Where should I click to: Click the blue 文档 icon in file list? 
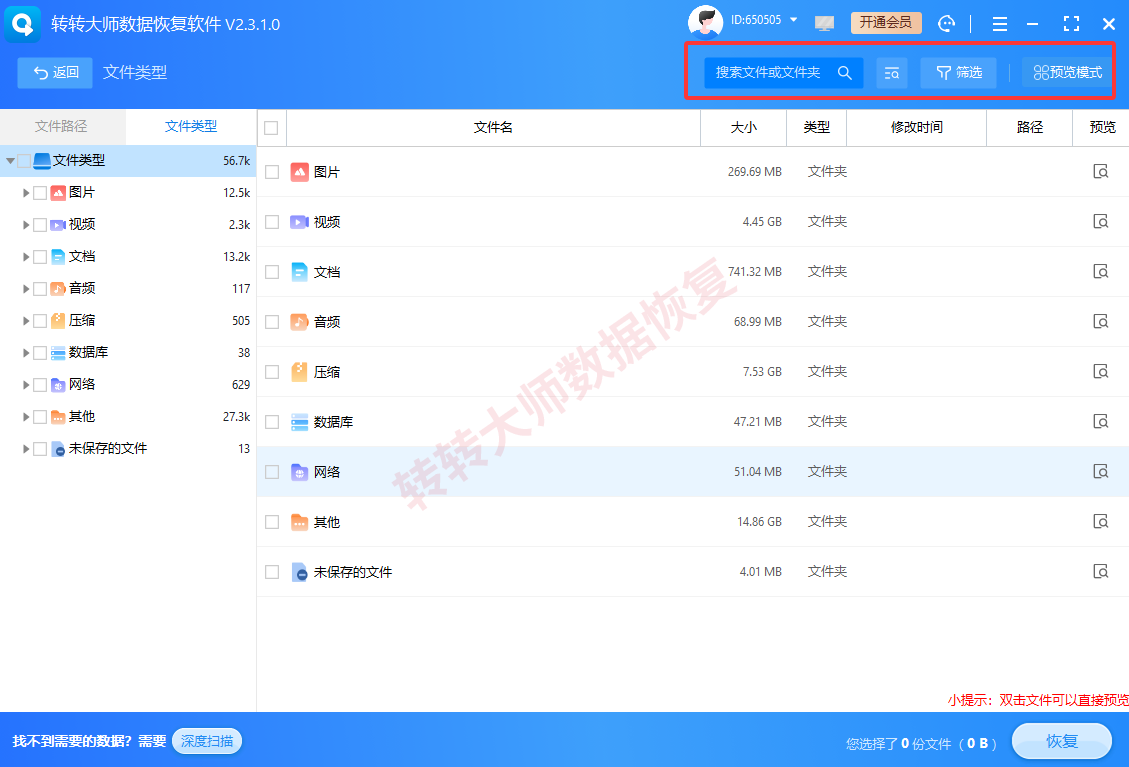point(300,272)
